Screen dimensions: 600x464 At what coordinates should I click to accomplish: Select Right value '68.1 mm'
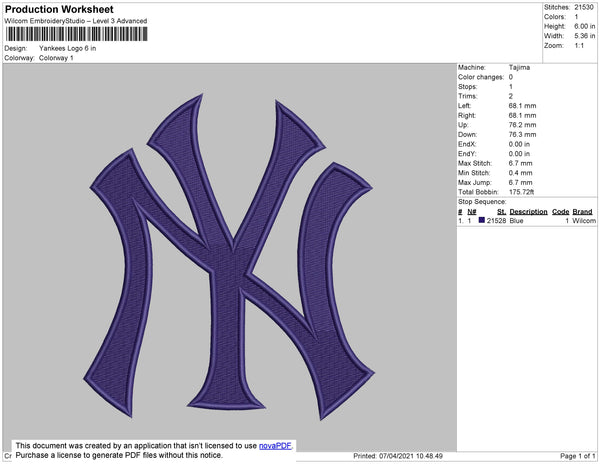coord(522,115)
